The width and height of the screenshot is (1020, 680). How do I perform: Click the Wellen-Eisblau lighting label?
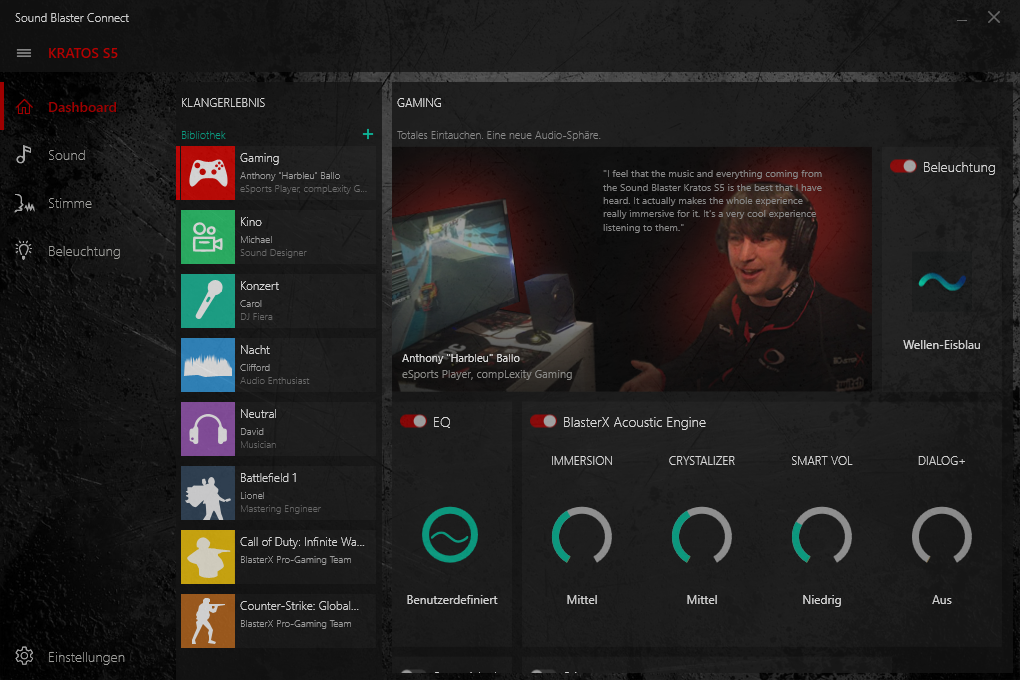pos(941,345)
